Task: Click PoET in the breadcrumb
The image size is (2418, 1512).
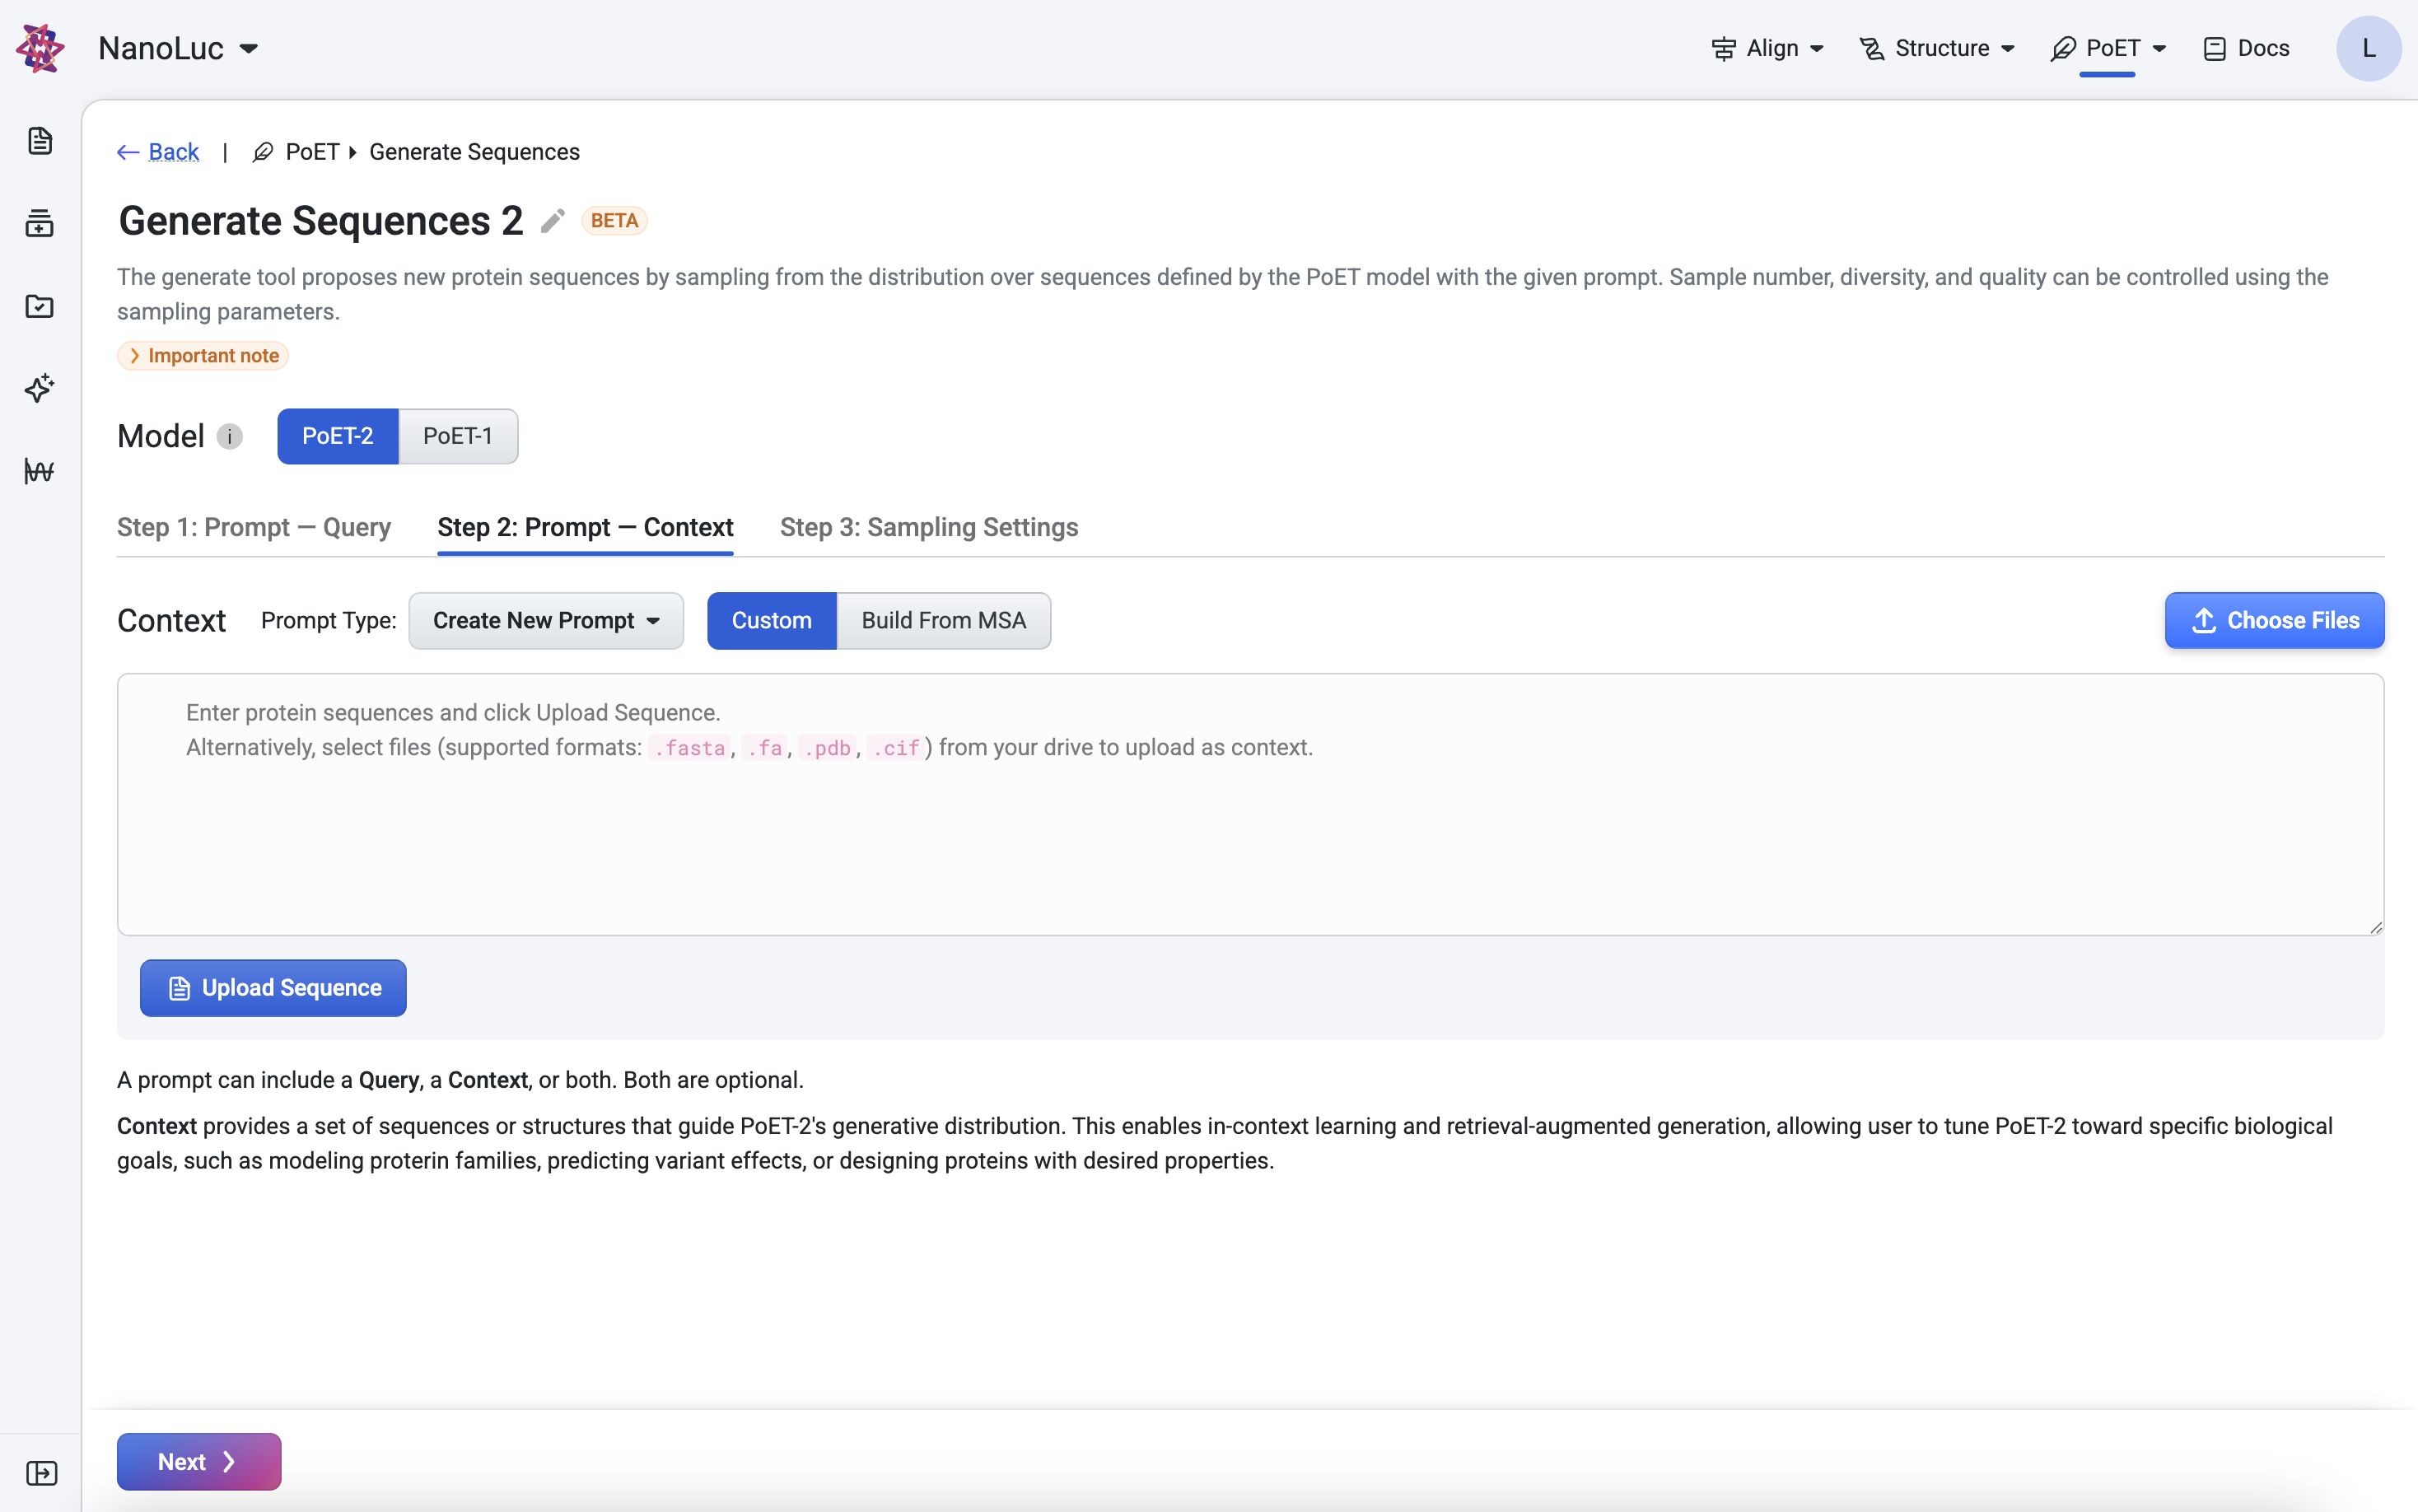Action: click(312, 152)
